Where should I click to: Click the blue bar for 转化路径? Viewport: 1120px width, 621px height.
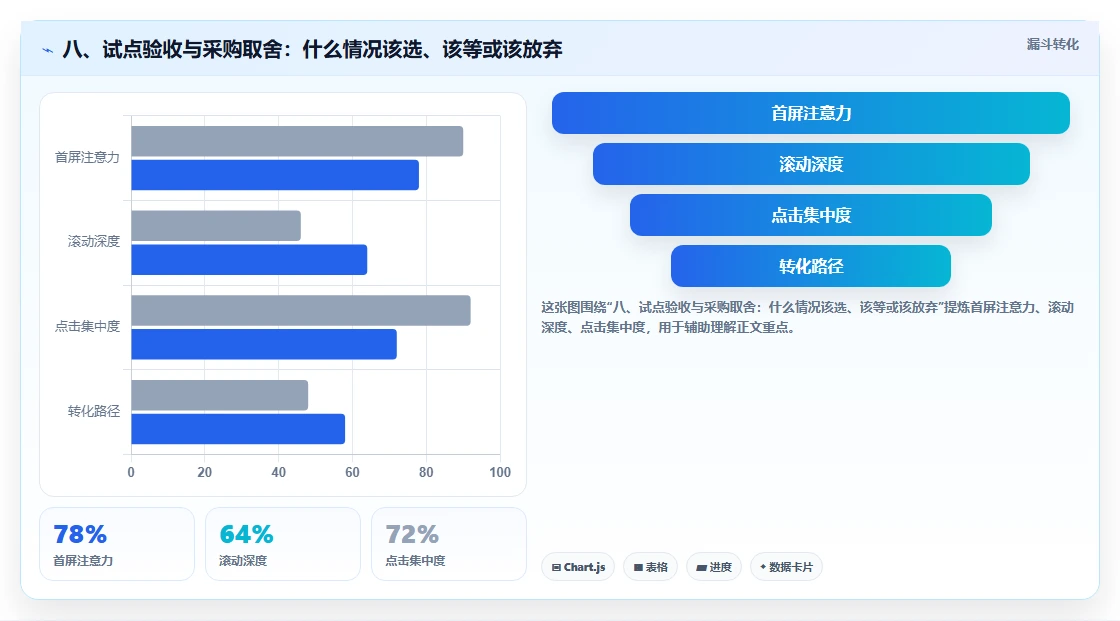(x=238, y=429)
